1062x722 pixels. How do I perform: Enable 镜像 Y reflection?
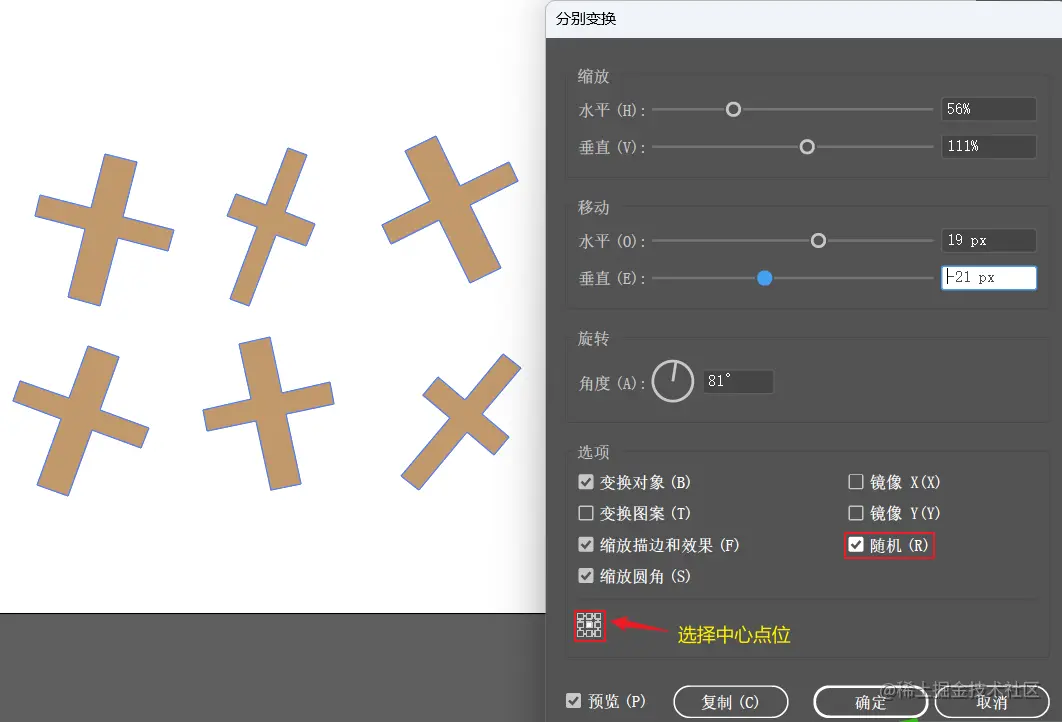tap(856, 513)
